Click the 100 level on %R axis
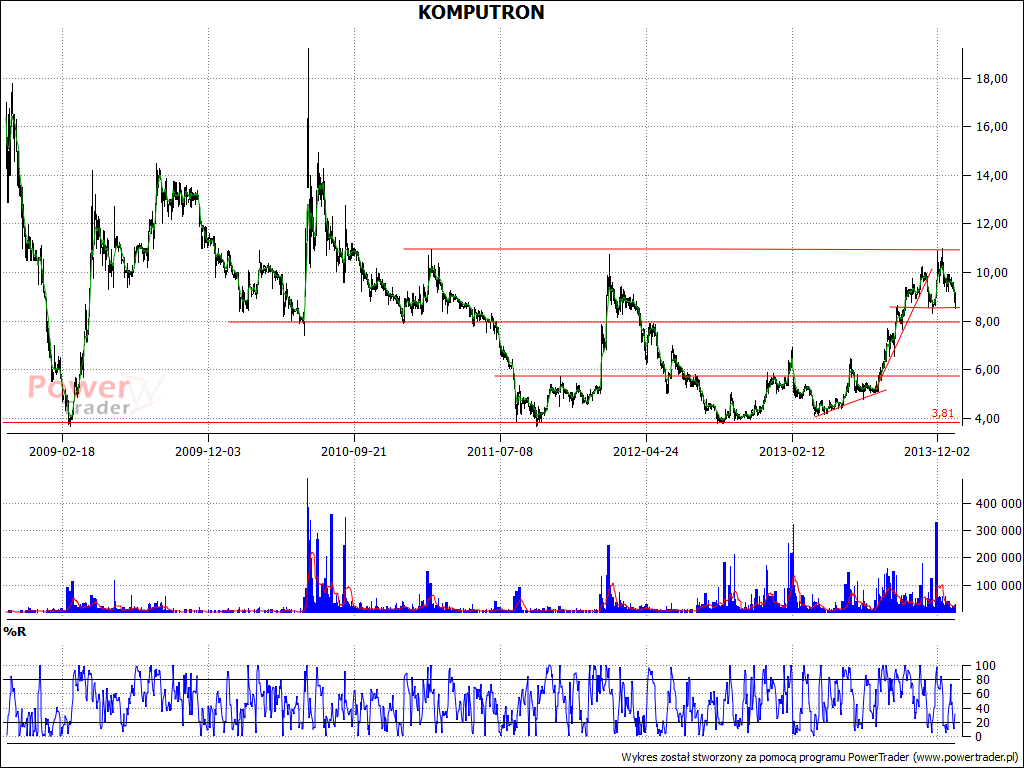 [985, 666]
